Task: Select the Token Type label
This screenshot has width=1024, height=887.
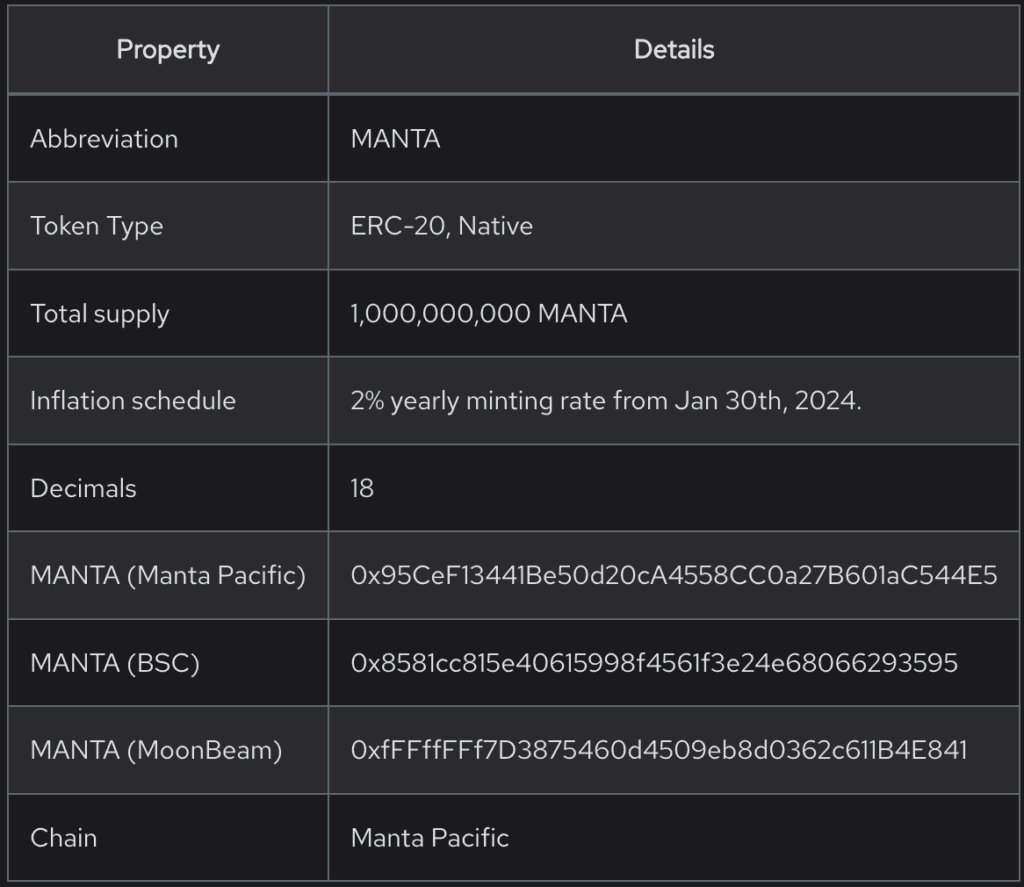Action: (x=97, y=226)
